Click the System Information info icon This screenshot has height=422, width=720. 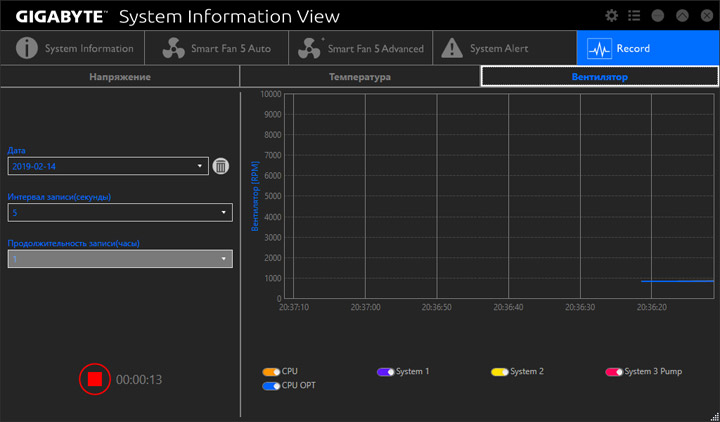tap(27, 48)
